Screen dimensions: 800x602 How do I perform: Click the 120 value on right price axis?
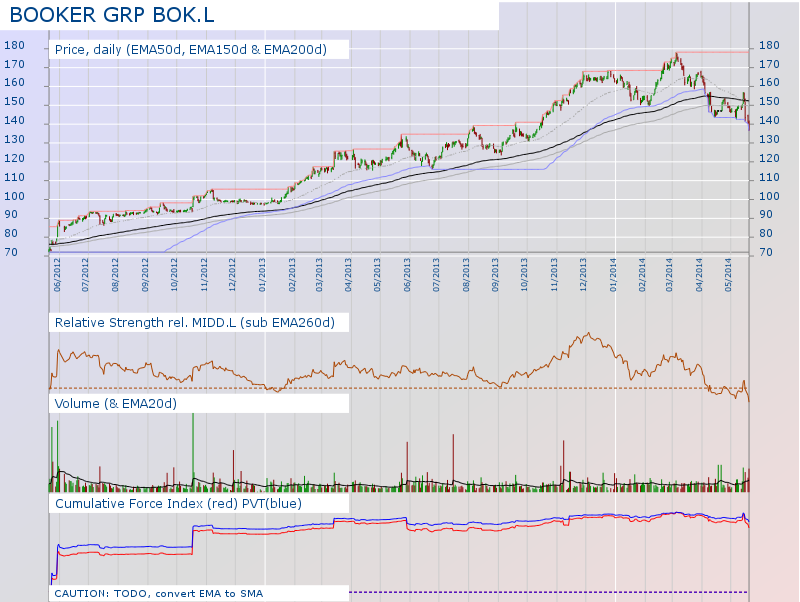[769, 158]
